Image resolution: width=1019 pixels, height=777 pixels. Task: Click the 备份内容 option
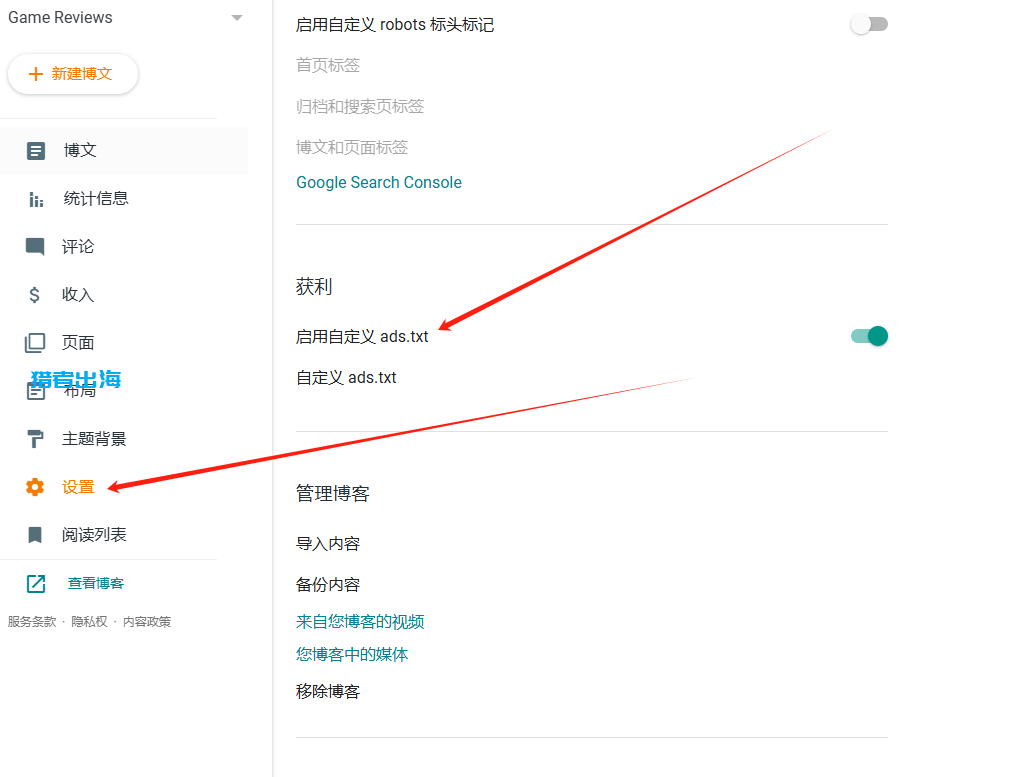pos(328,585)
